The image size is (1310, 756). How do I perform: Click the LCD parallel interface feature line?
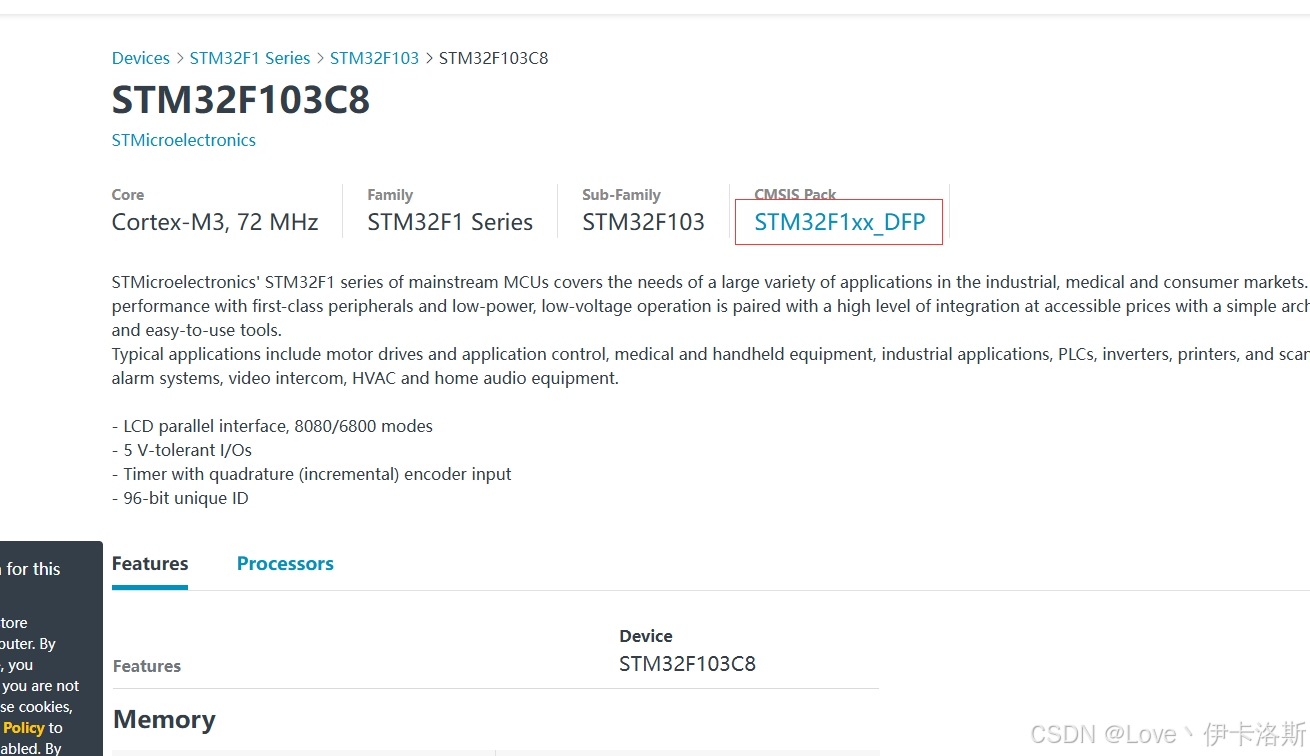272,426
